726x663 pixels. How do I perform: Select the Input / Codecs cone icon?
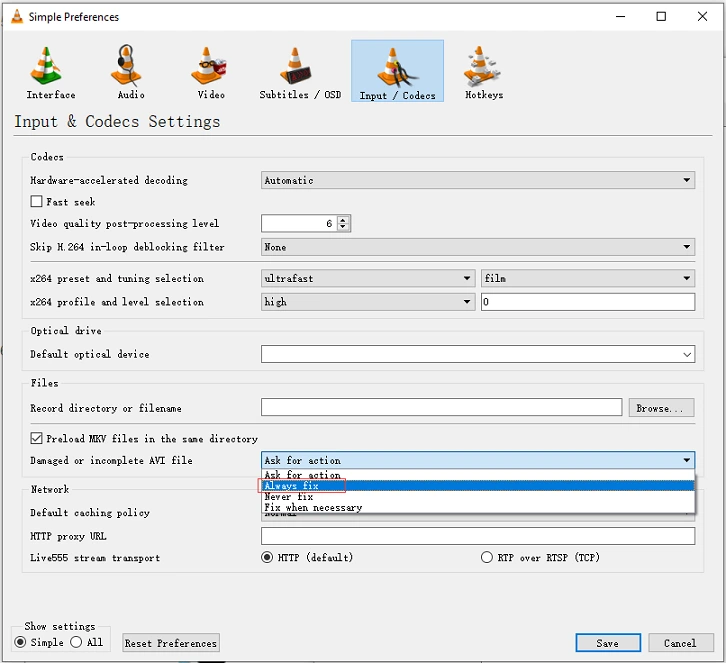click(x=397, y=71)
